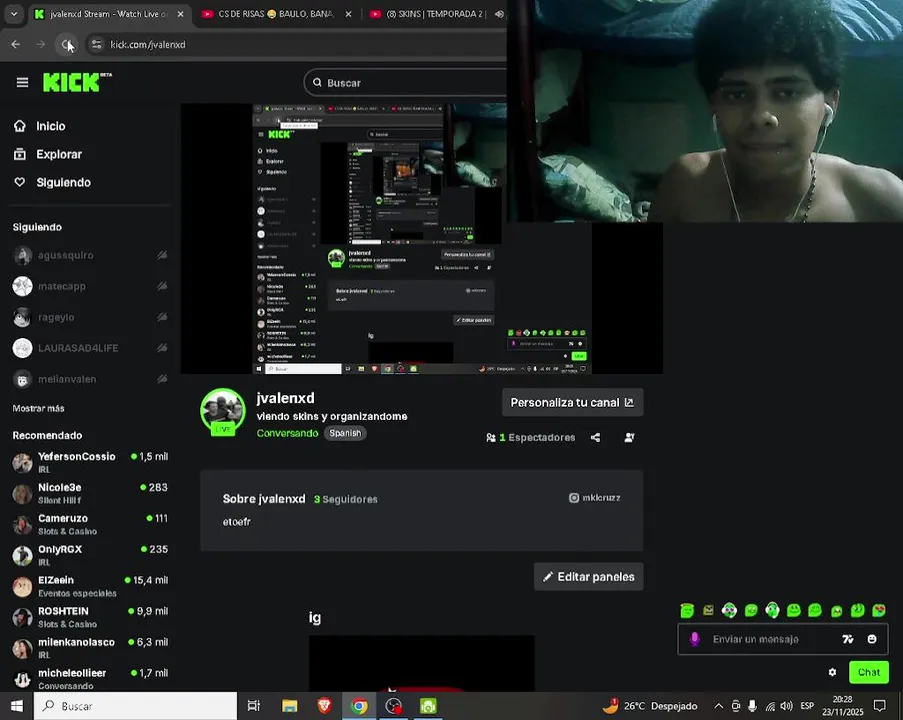Open the emoji picker smiley icon
Image resolution: width=903 pixels, height=720 pixels.
[872, 639]
